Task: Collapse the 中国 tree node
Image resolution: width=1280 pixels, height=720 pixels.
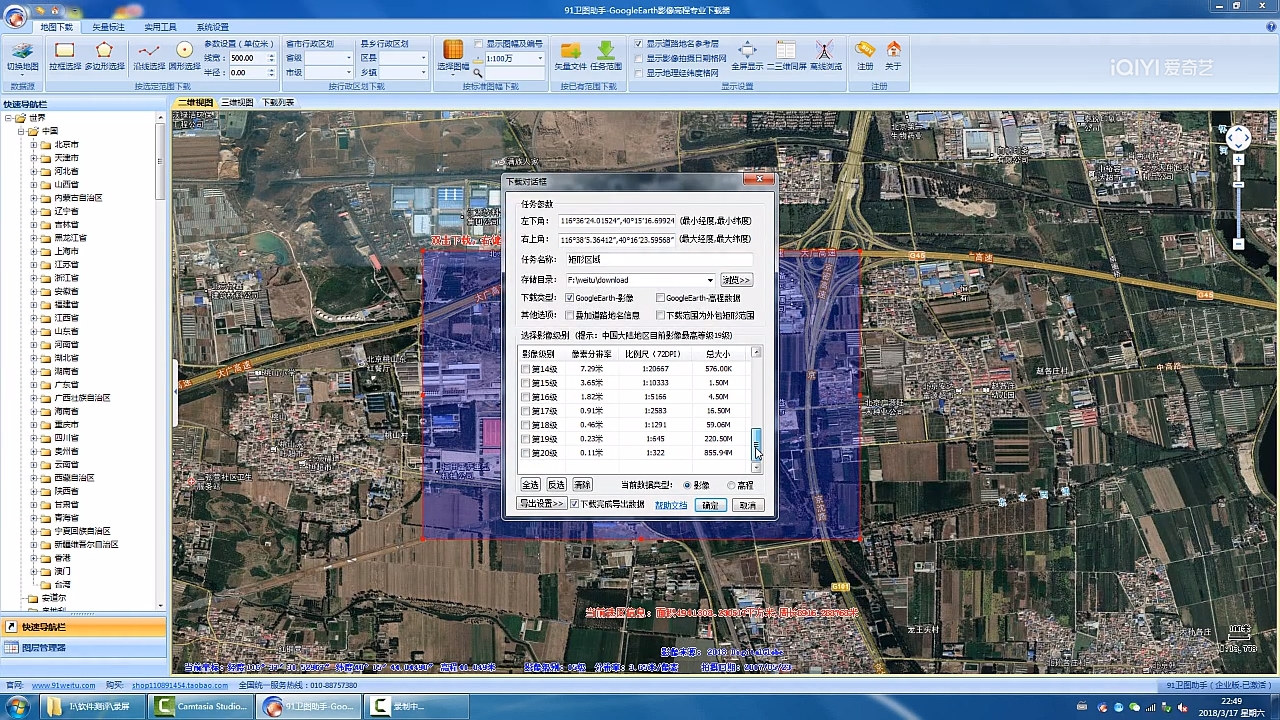Action: coord(21,131)
